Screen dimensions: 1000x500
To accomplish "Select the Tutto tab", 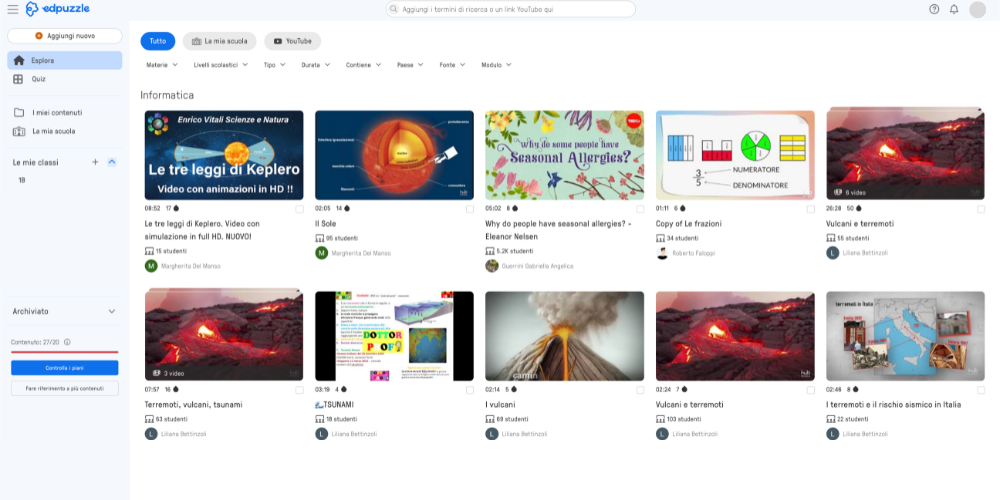I will (x=158, y=41).
